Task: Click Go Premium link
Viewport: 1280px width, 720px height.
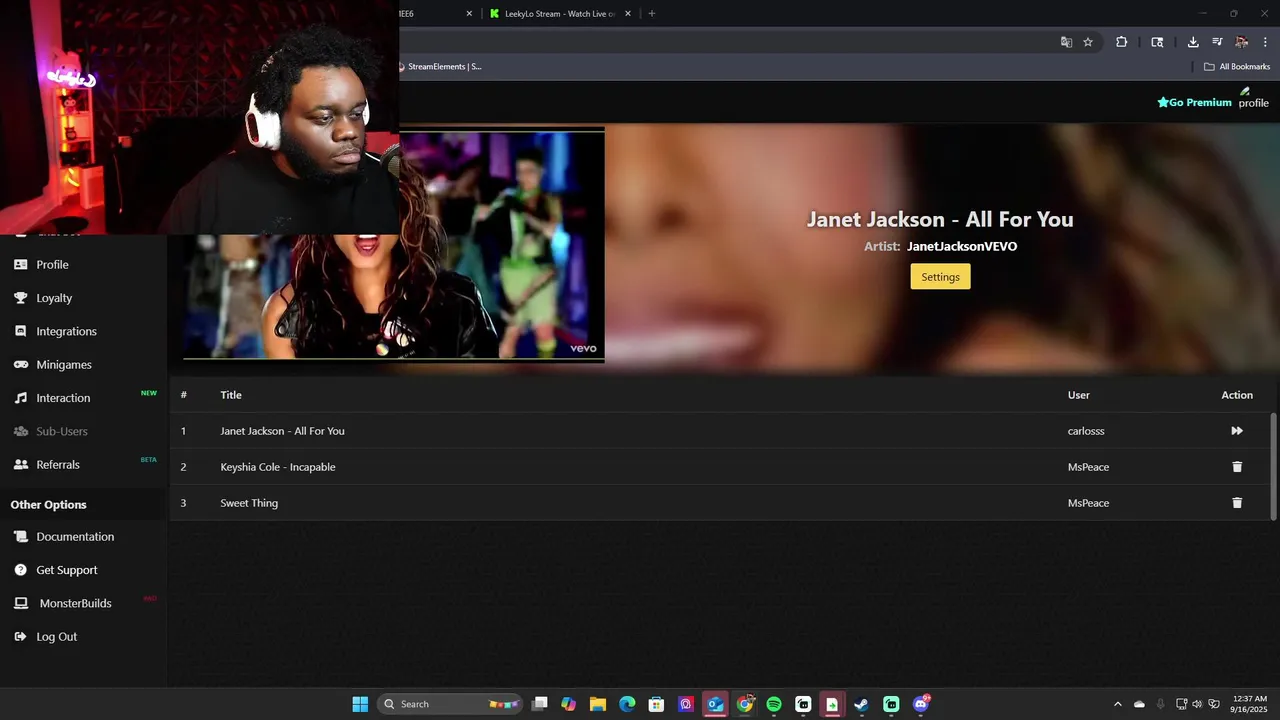Action: (1194, 102)
